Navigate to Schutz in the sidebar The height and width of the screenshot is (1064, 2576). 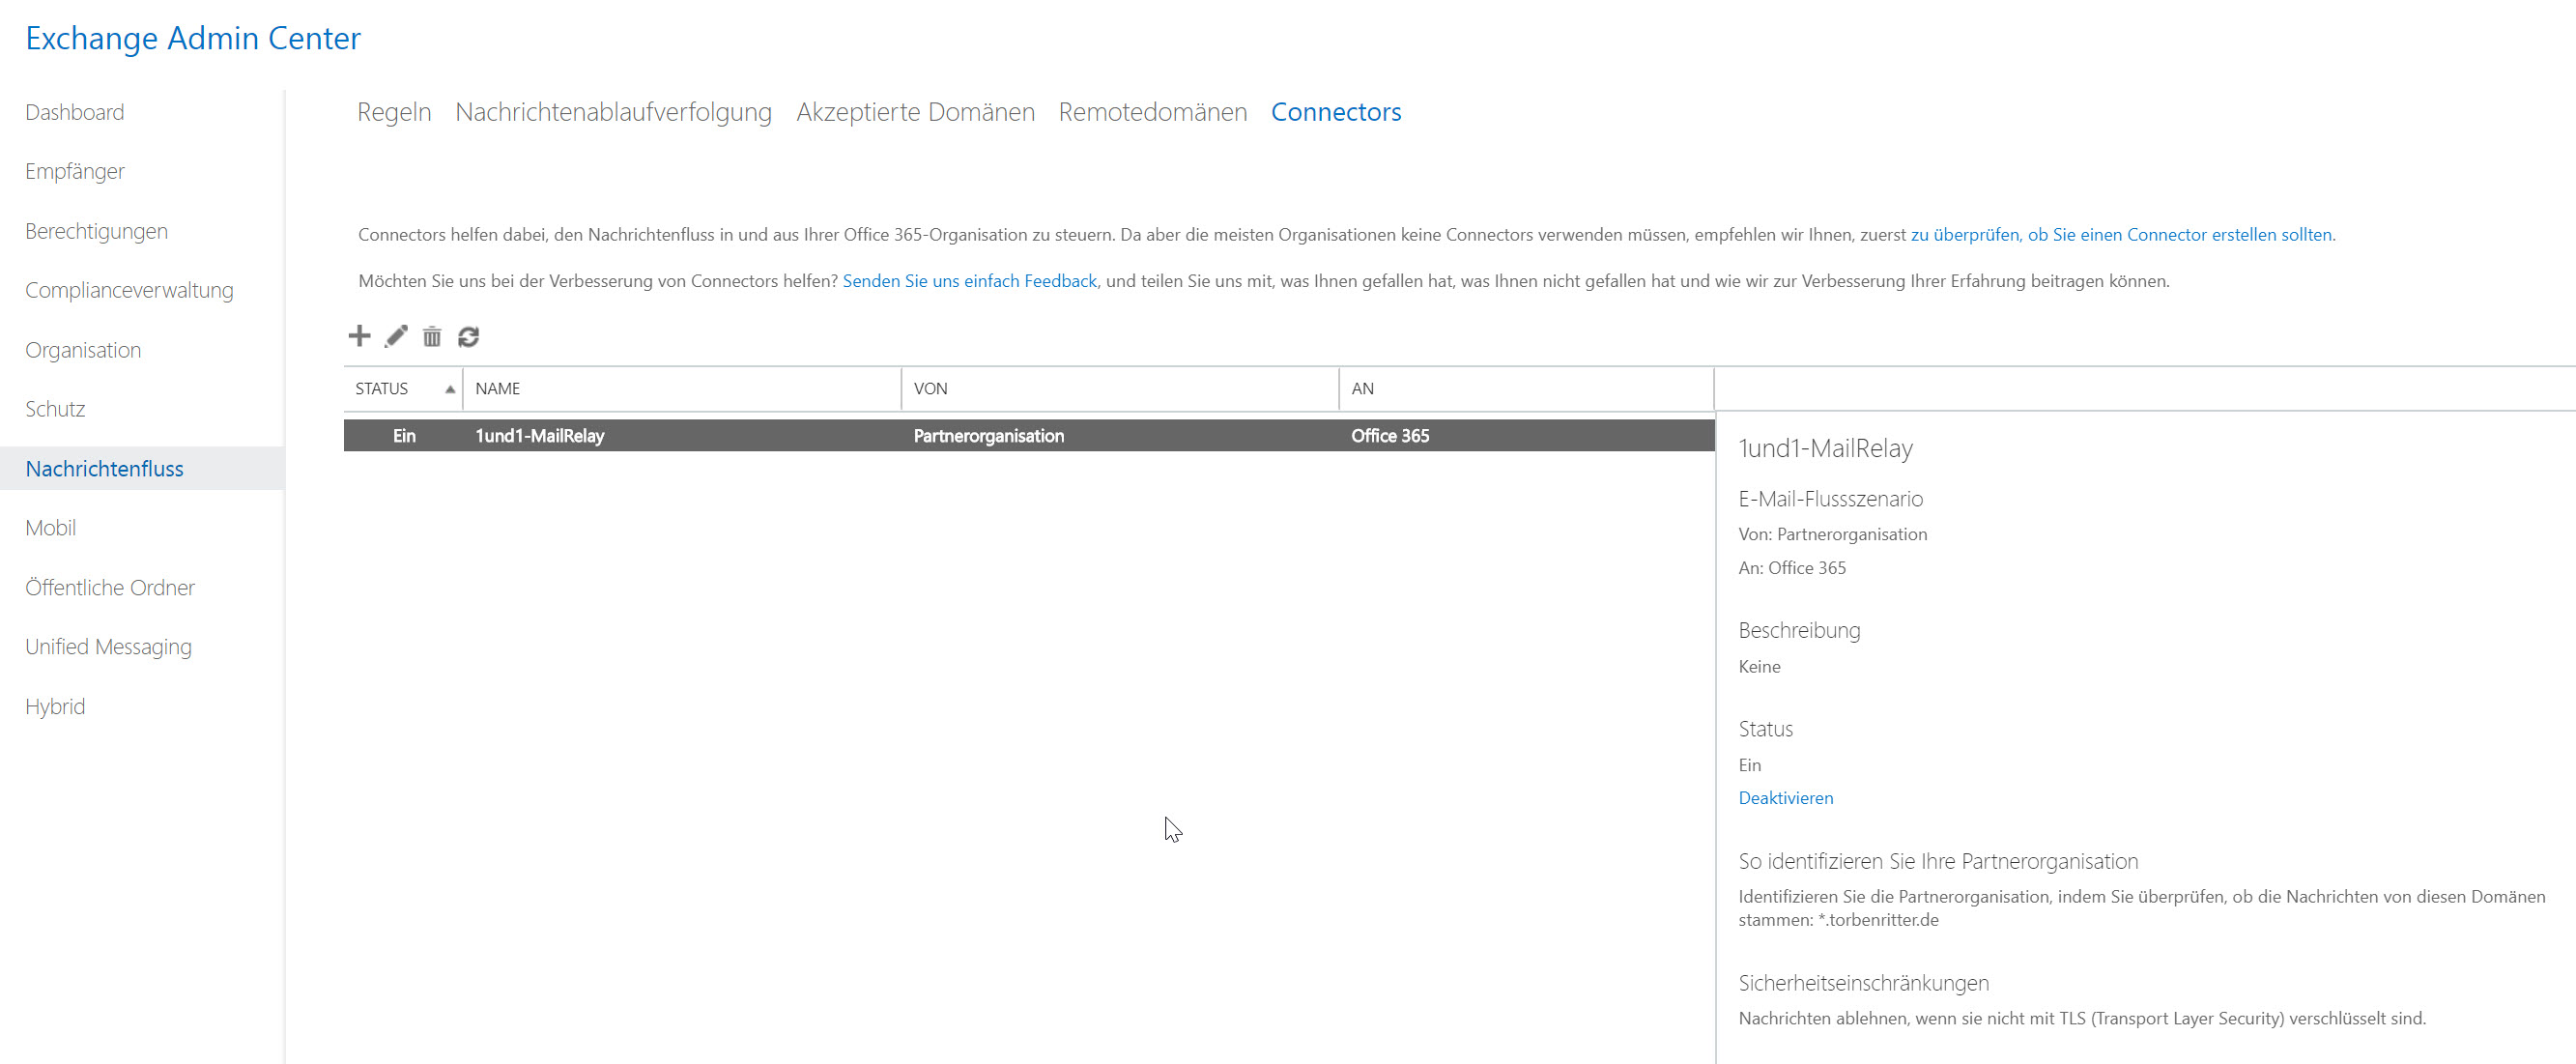click(55, 409)
